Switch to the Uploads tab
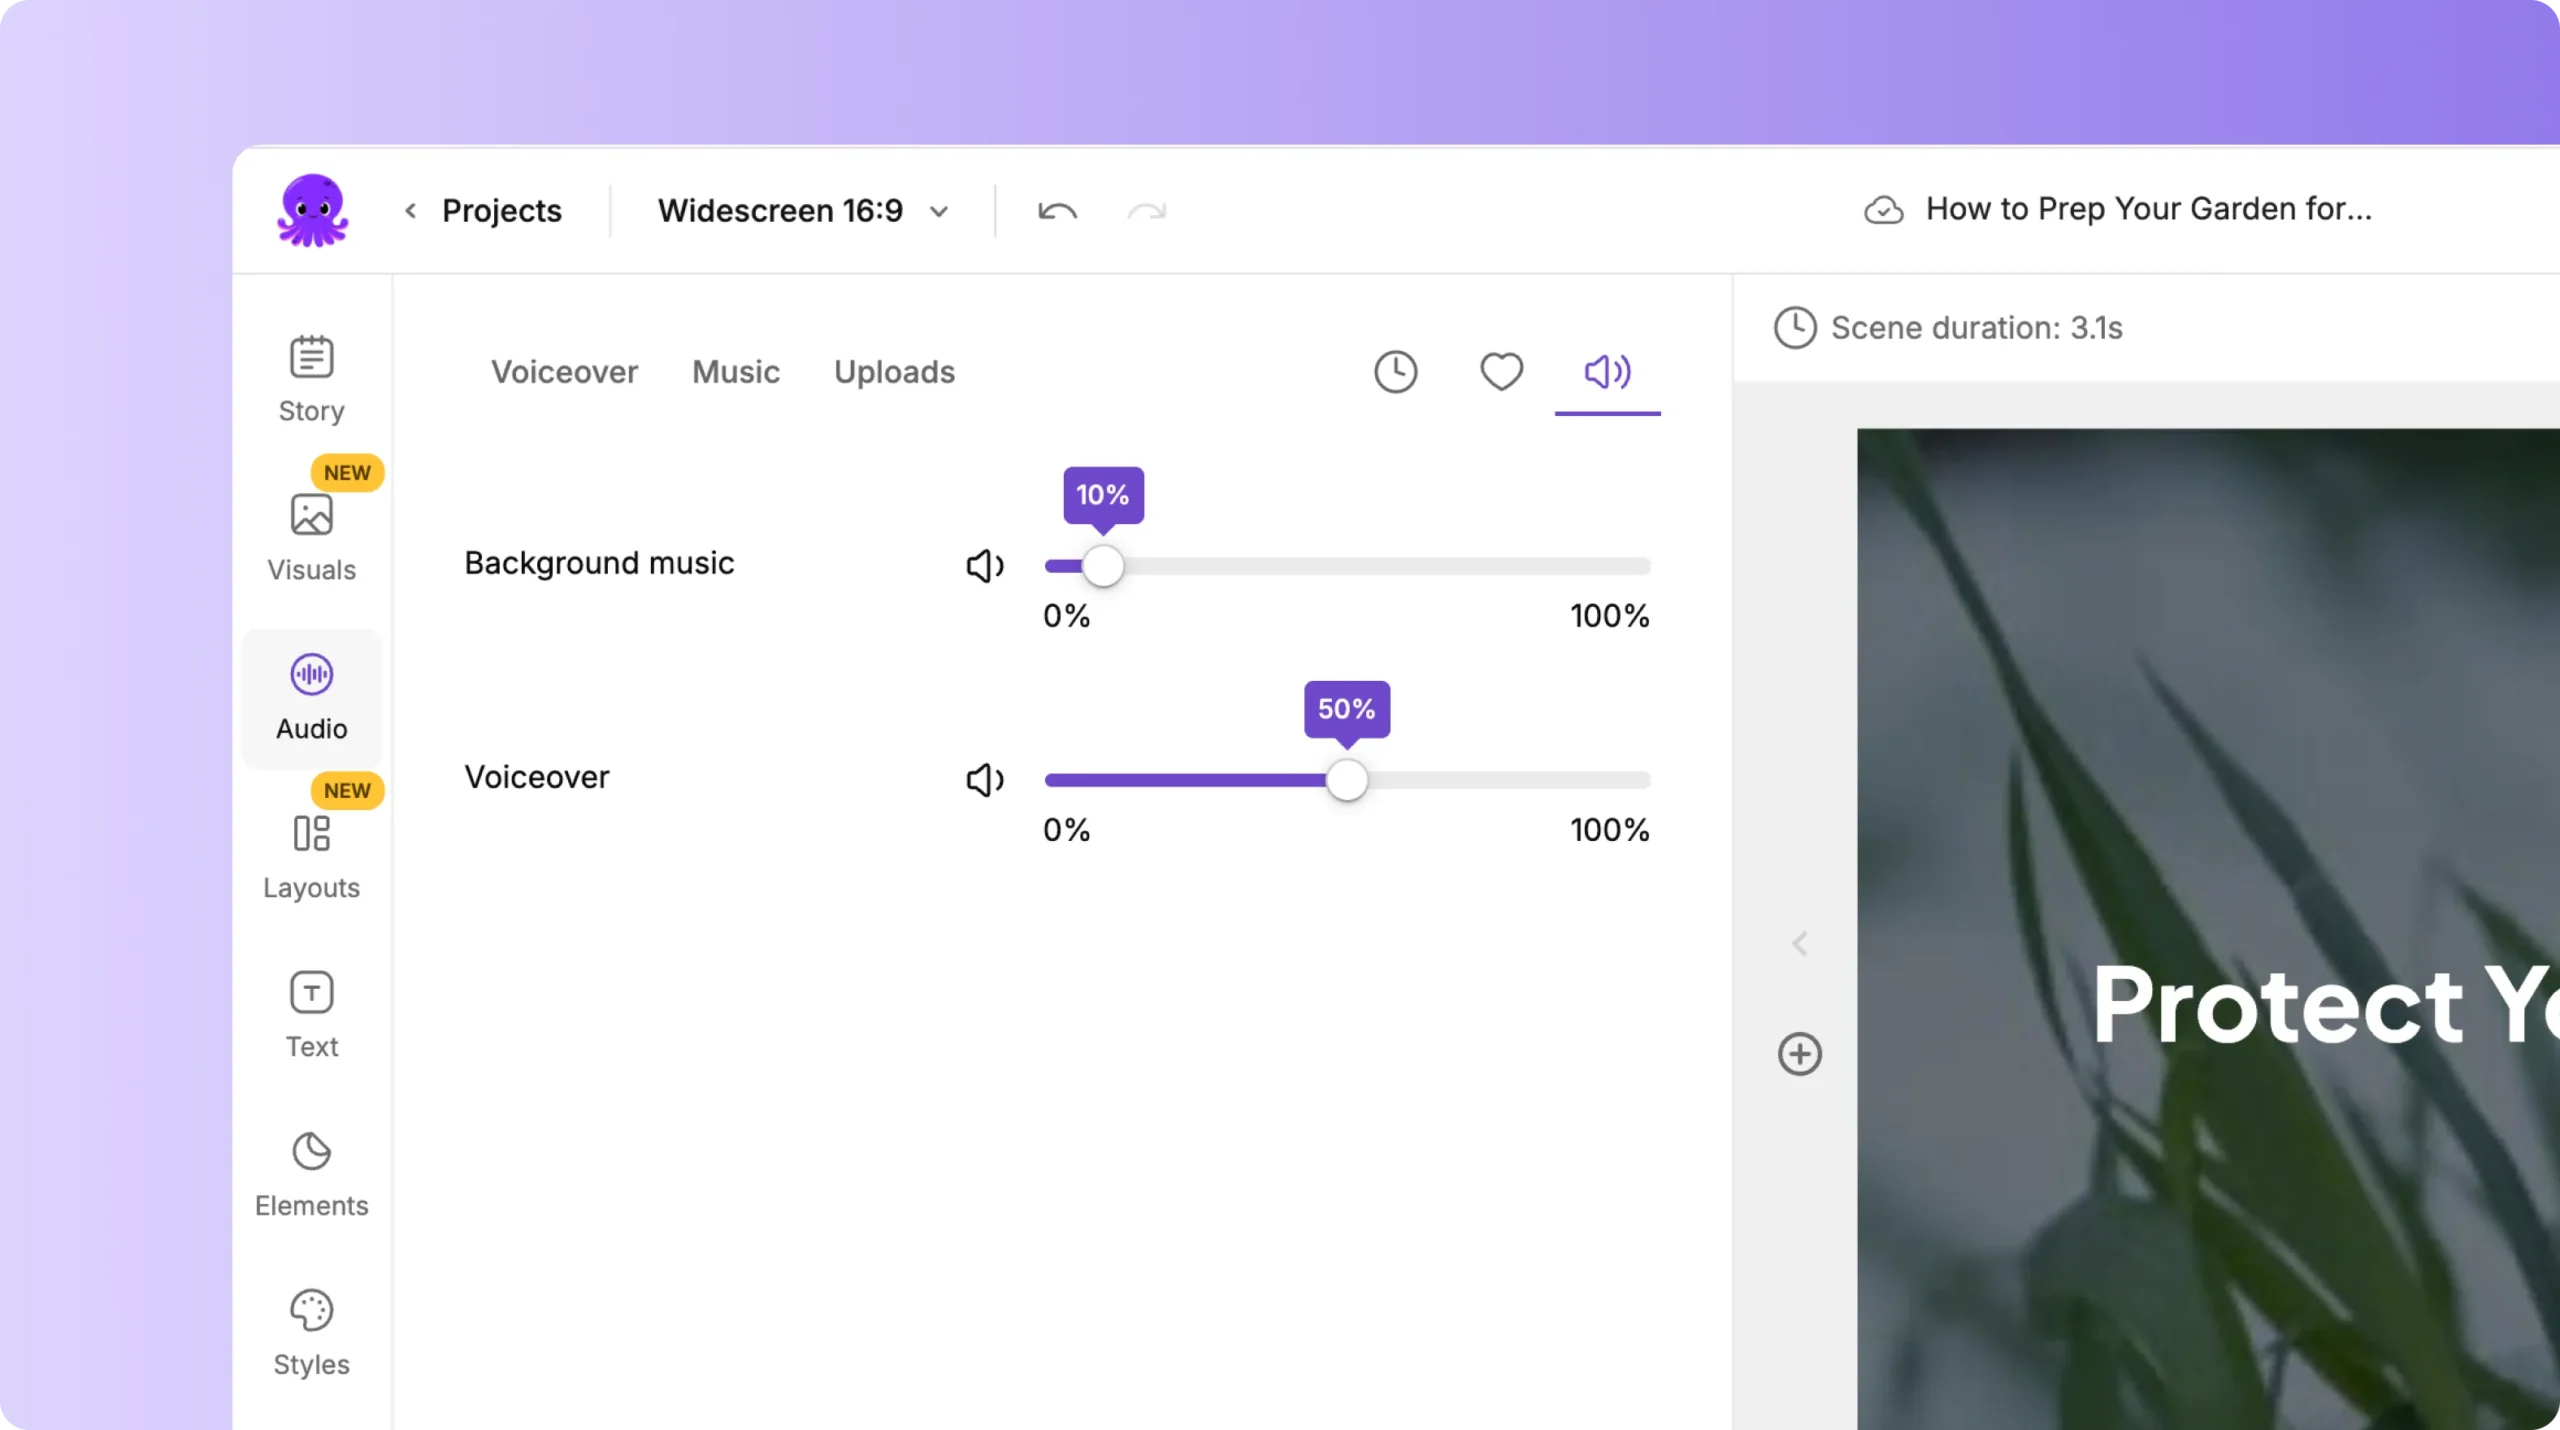Viewport: 2560px width, 1430px height. (x=894, y=372)
